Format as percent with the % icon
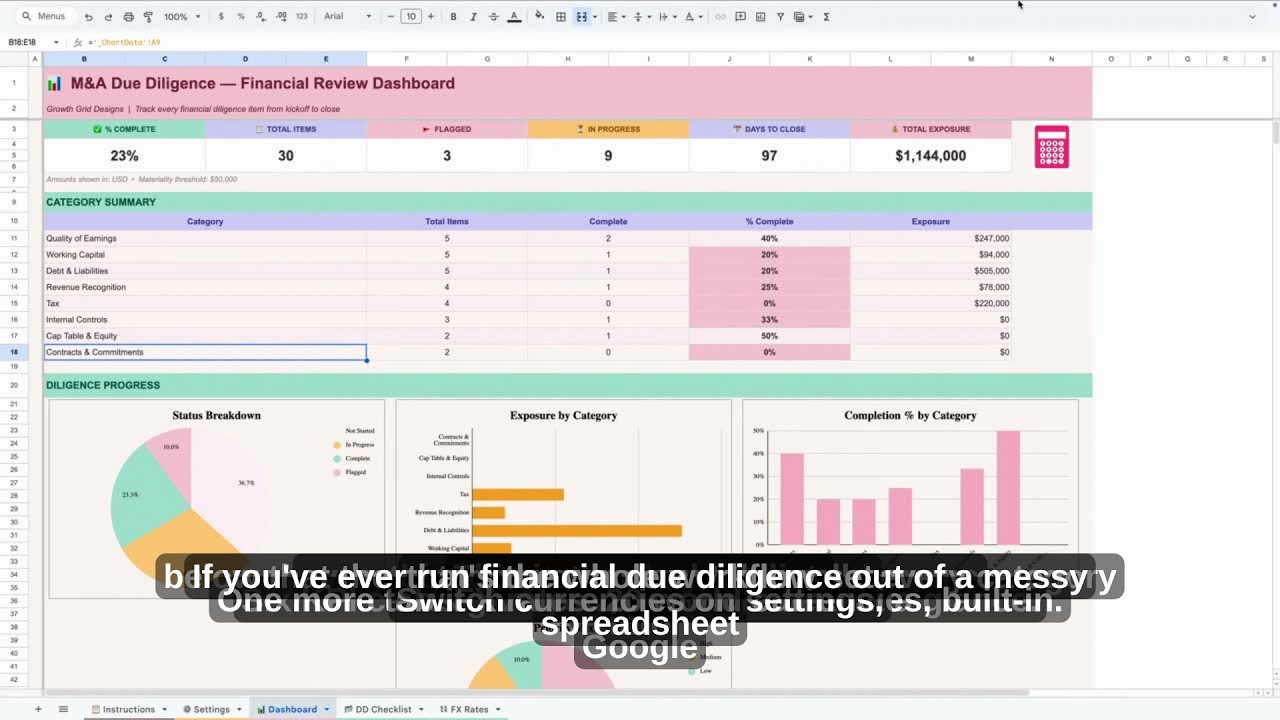Image resolution: width=1280 pixels, height=720 pixels. (241, 17)
